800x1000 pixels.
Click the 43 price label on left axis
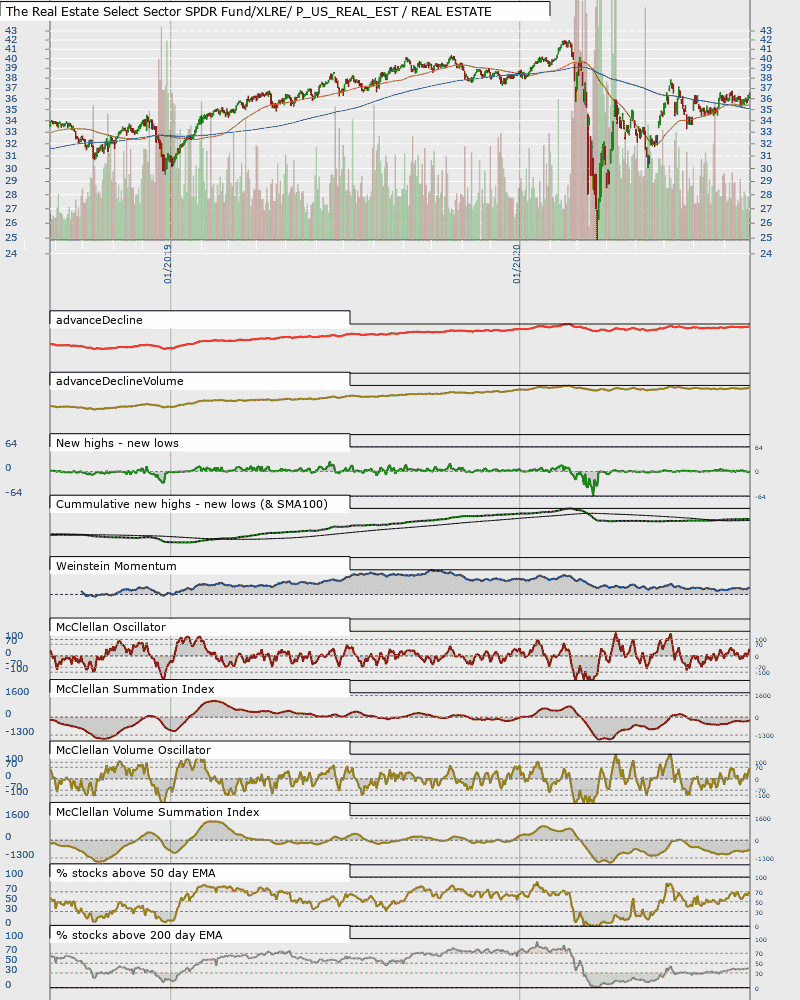coord(11,31)
